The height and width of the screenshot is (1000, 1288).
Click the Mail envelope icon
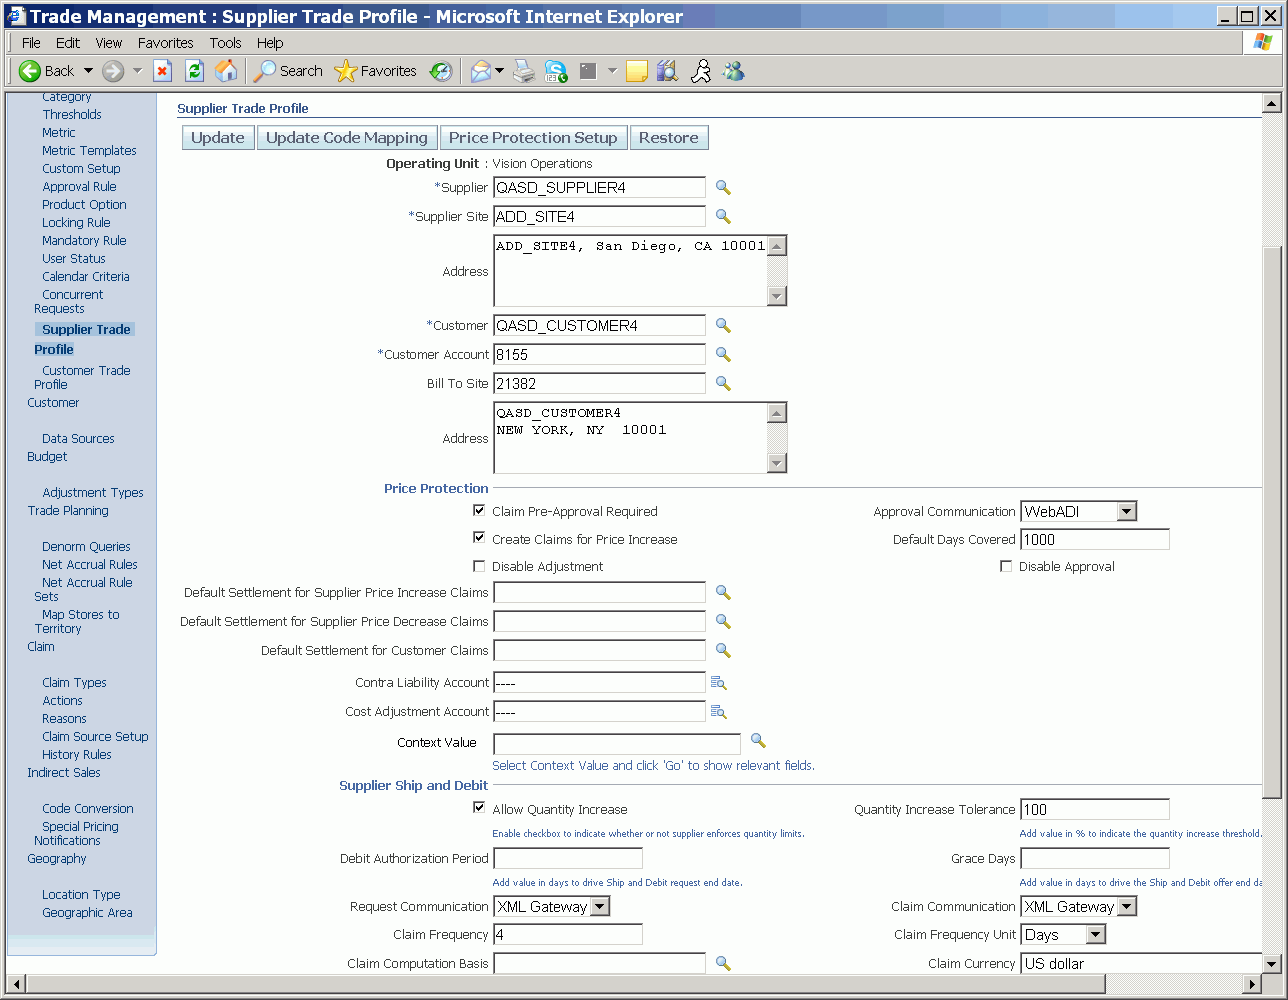click(481, 71)
